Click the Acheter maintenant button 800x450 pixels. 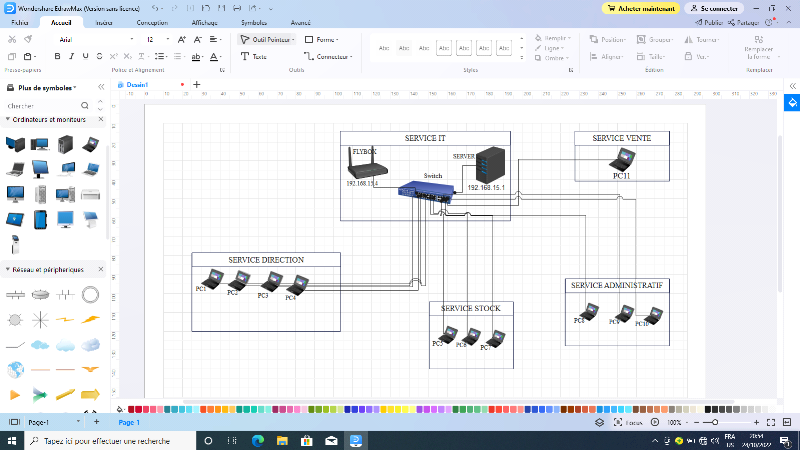click(x=641, y=7)
